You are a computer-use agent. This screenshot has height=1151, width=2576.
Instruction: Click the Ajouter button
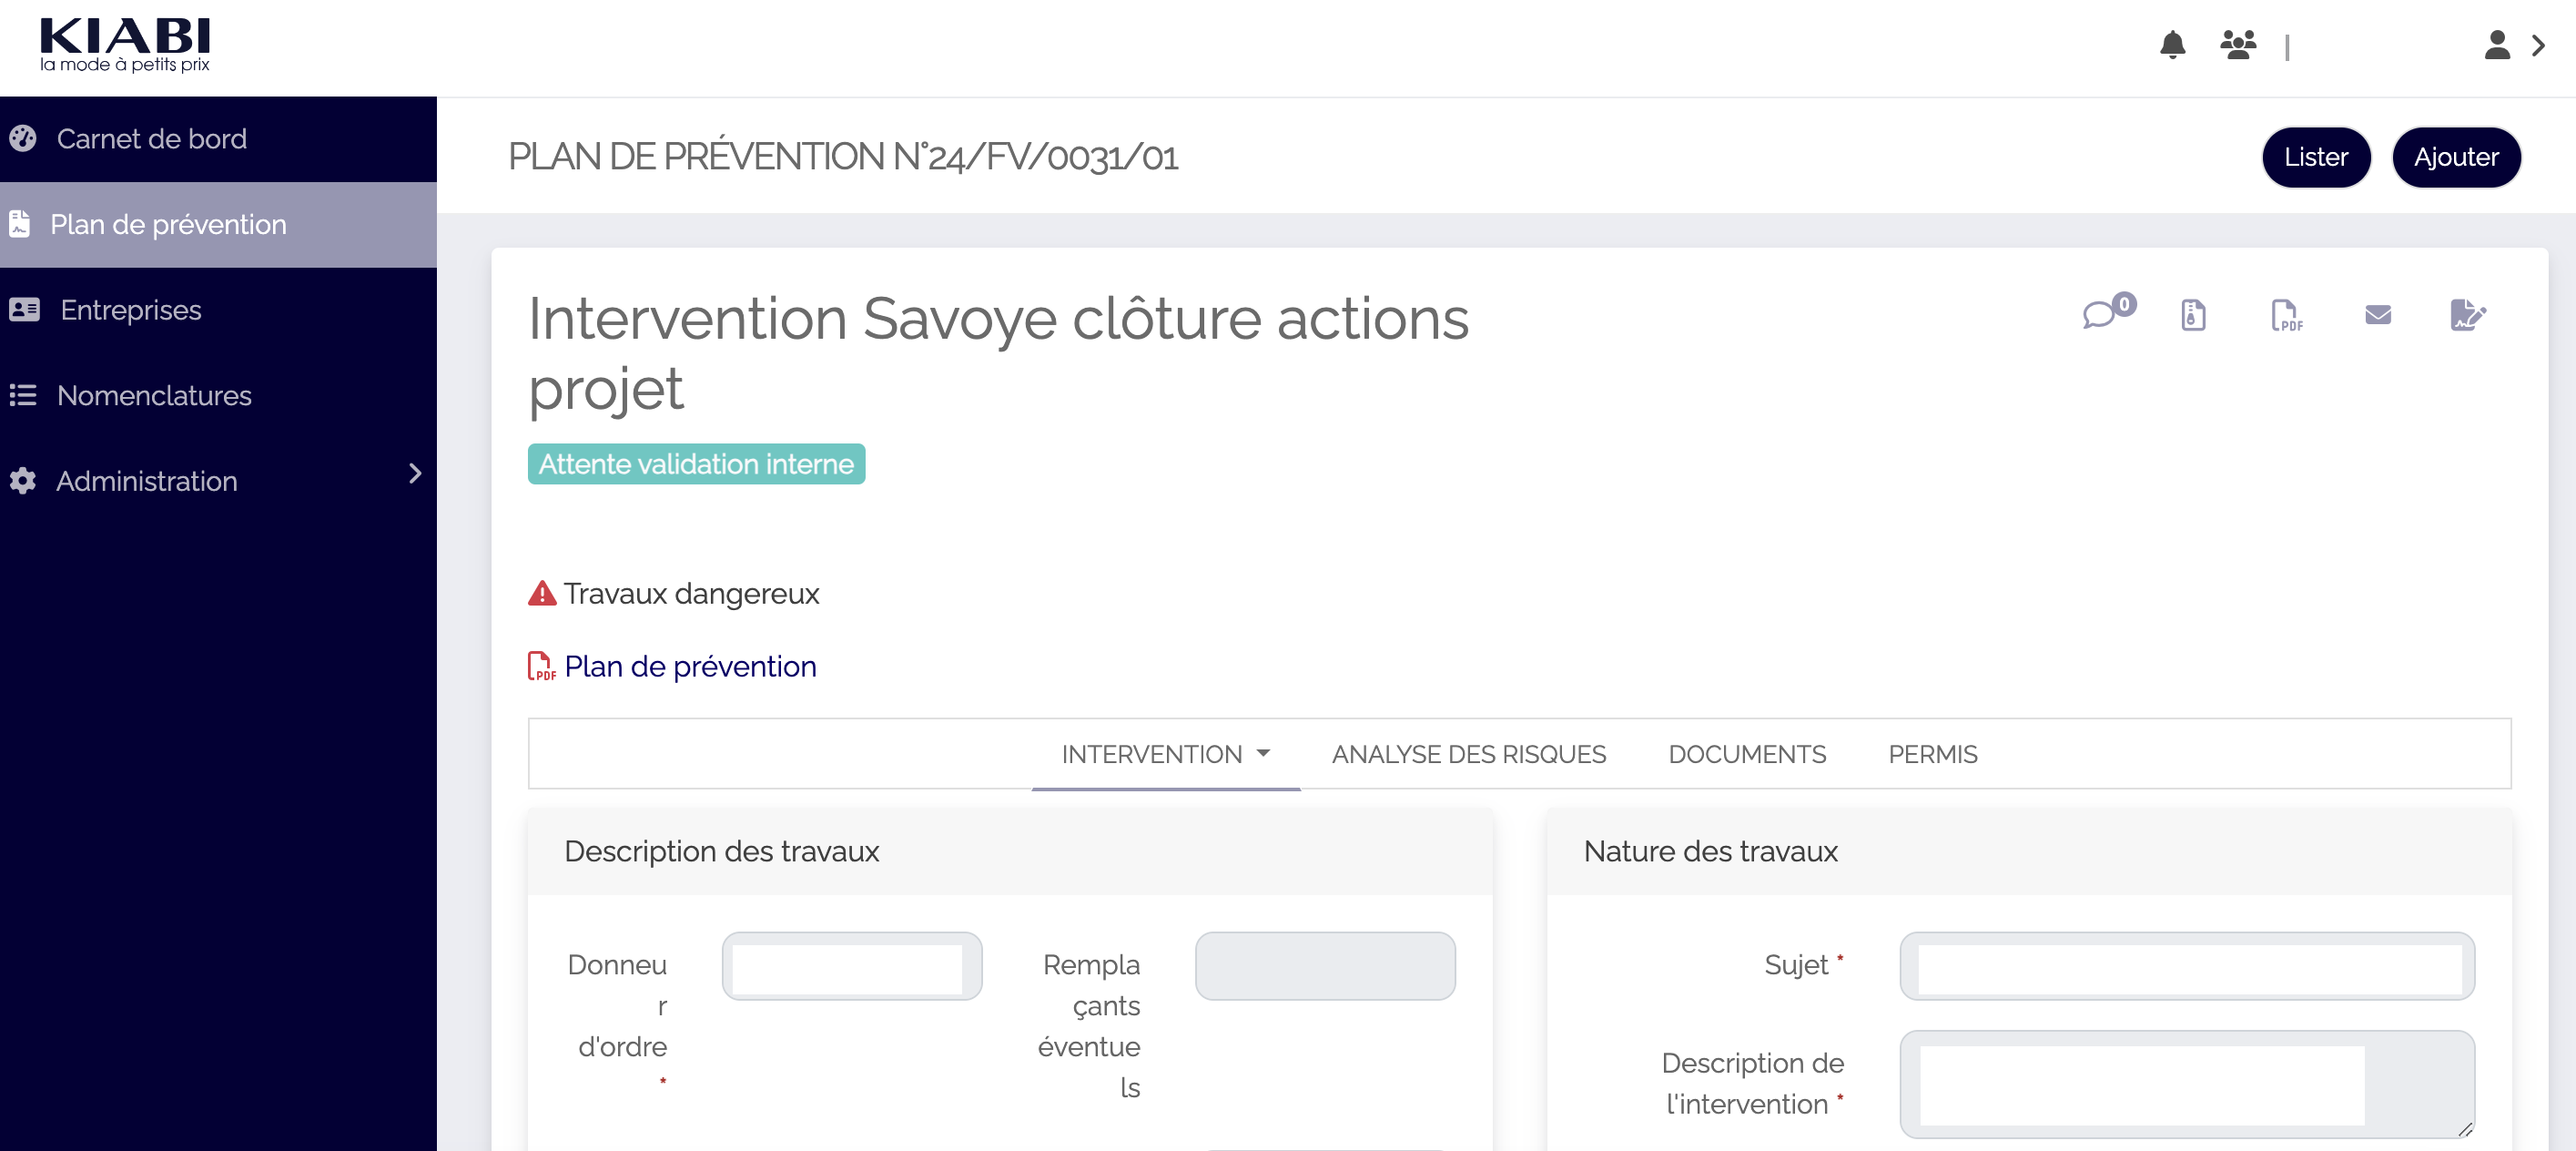pyautogui.click(x=2455, y=157)
